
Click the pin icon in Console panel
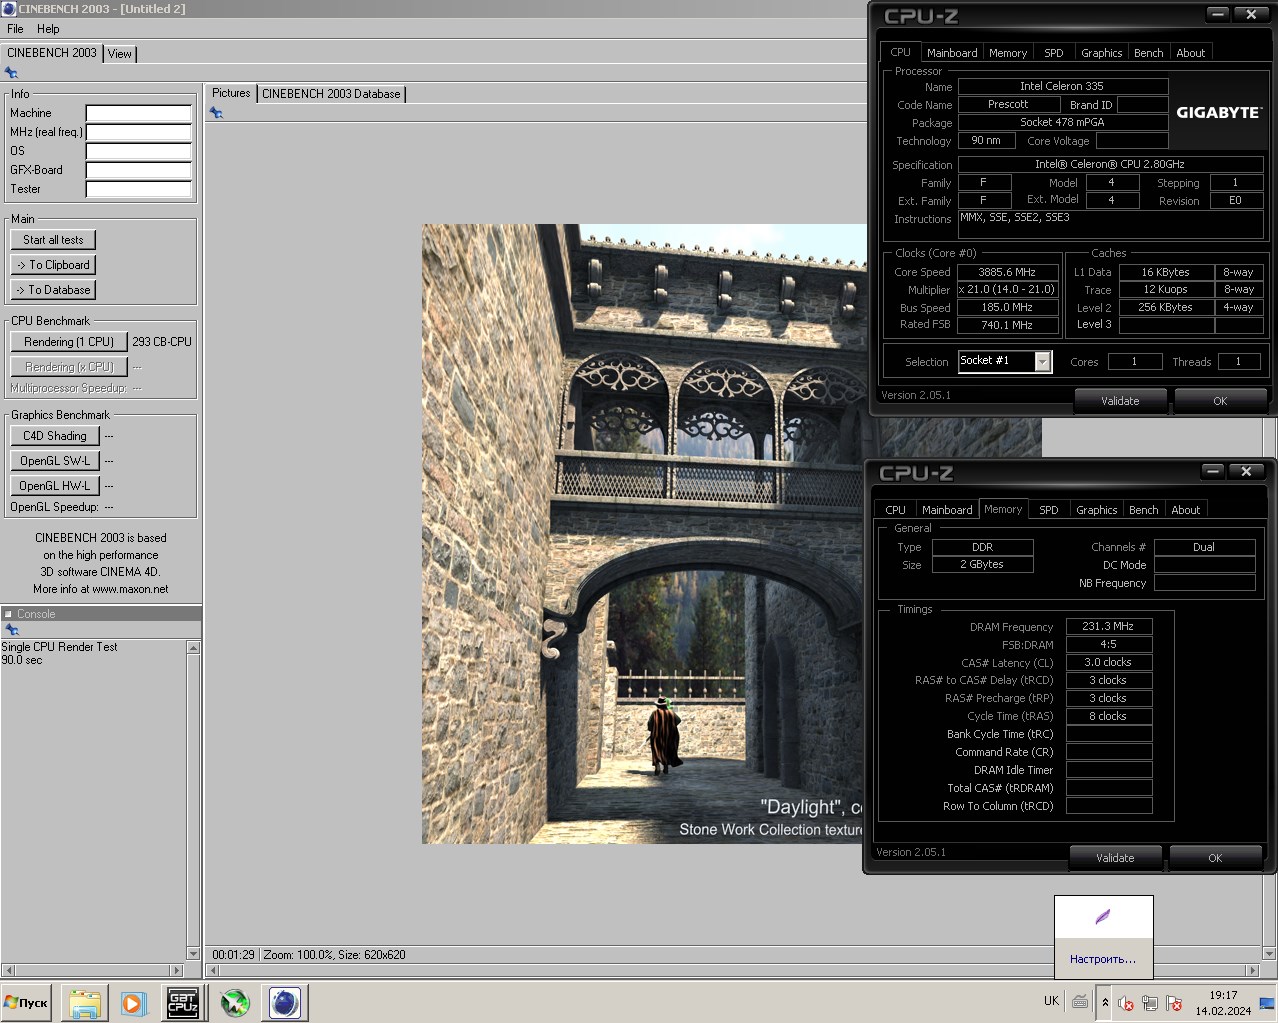pyautogui.click(x=11, y=630)
